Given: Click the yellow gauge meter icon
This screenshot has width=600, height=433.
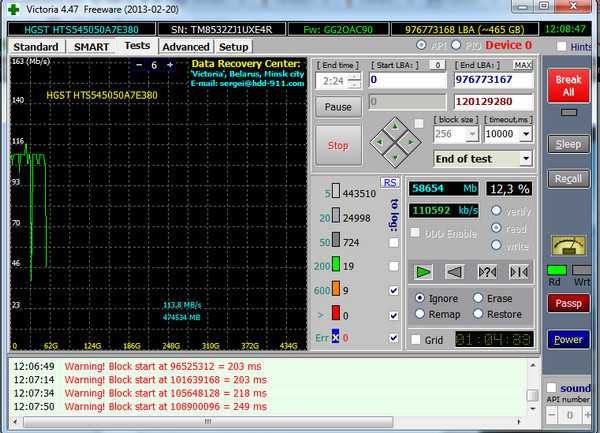Looking at the screenshot, I should click(x=568, y=246).
